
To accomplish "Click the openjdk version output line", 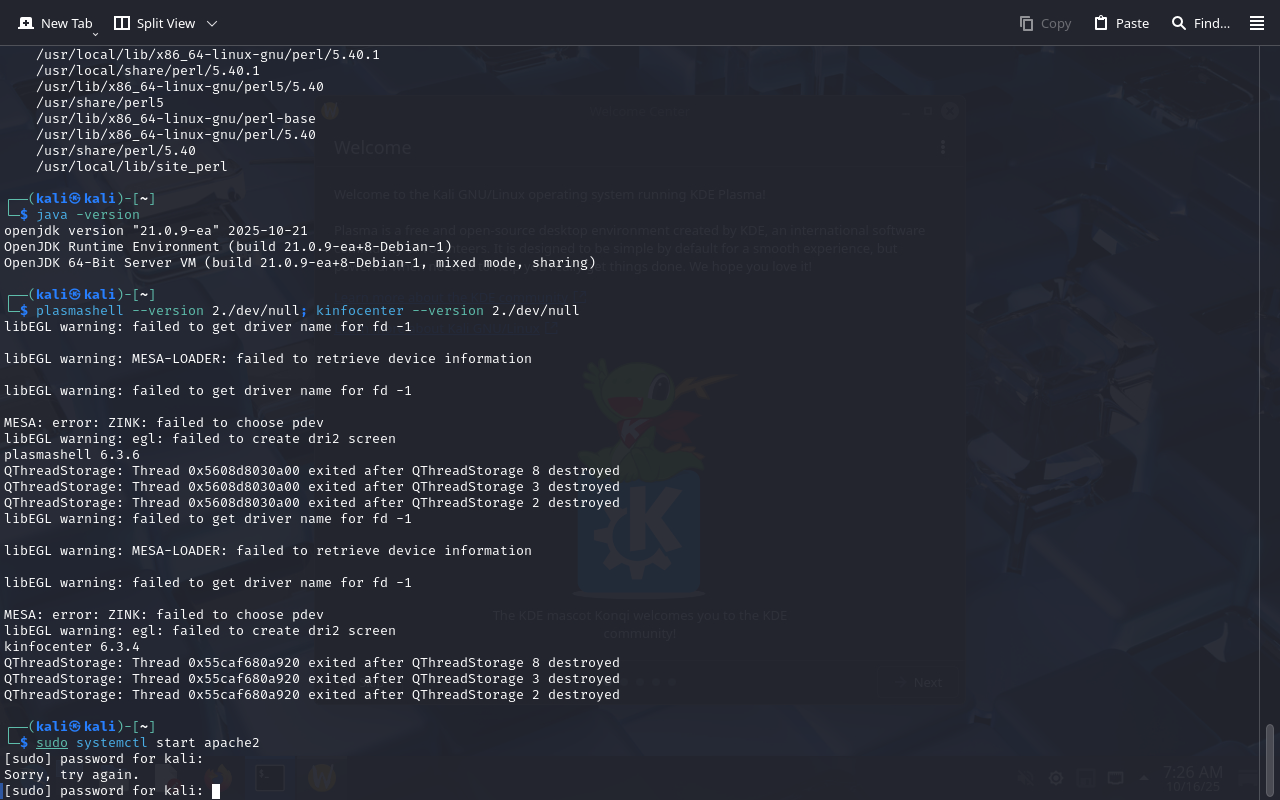I will point(156,231).
